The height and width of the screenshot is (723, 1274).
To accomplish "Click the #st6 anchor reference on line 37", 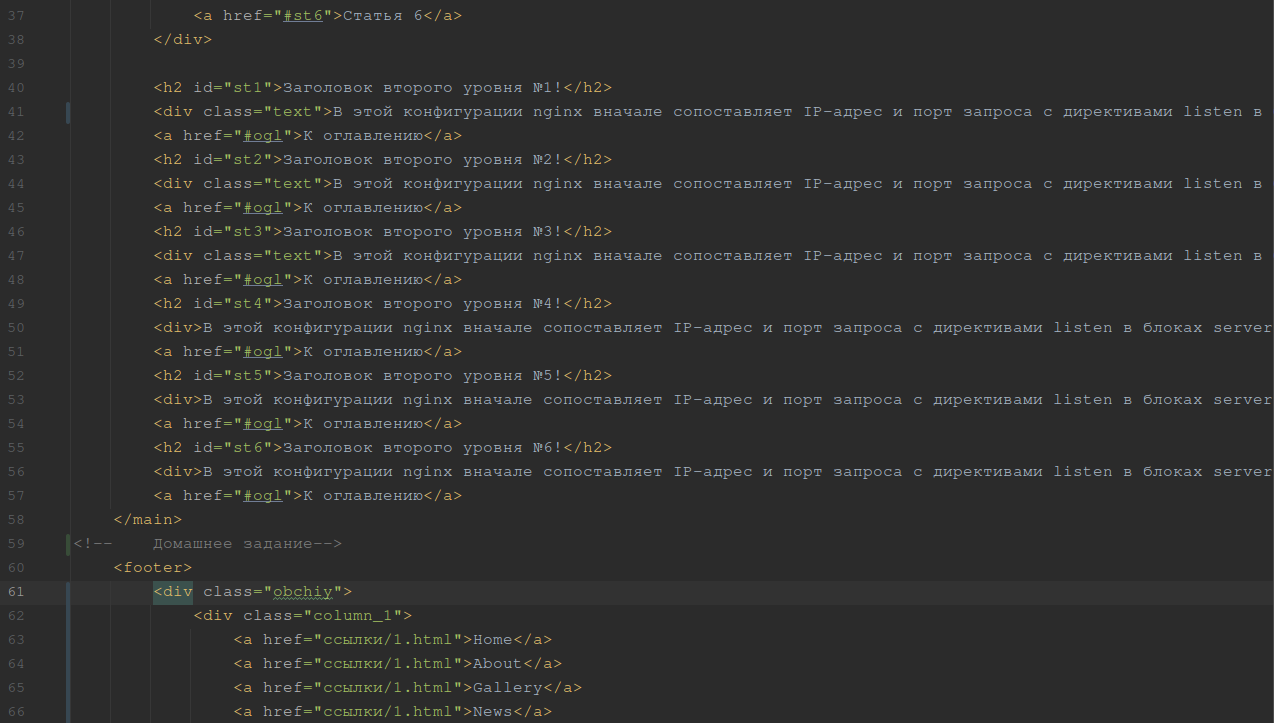I will click(307, 16).
